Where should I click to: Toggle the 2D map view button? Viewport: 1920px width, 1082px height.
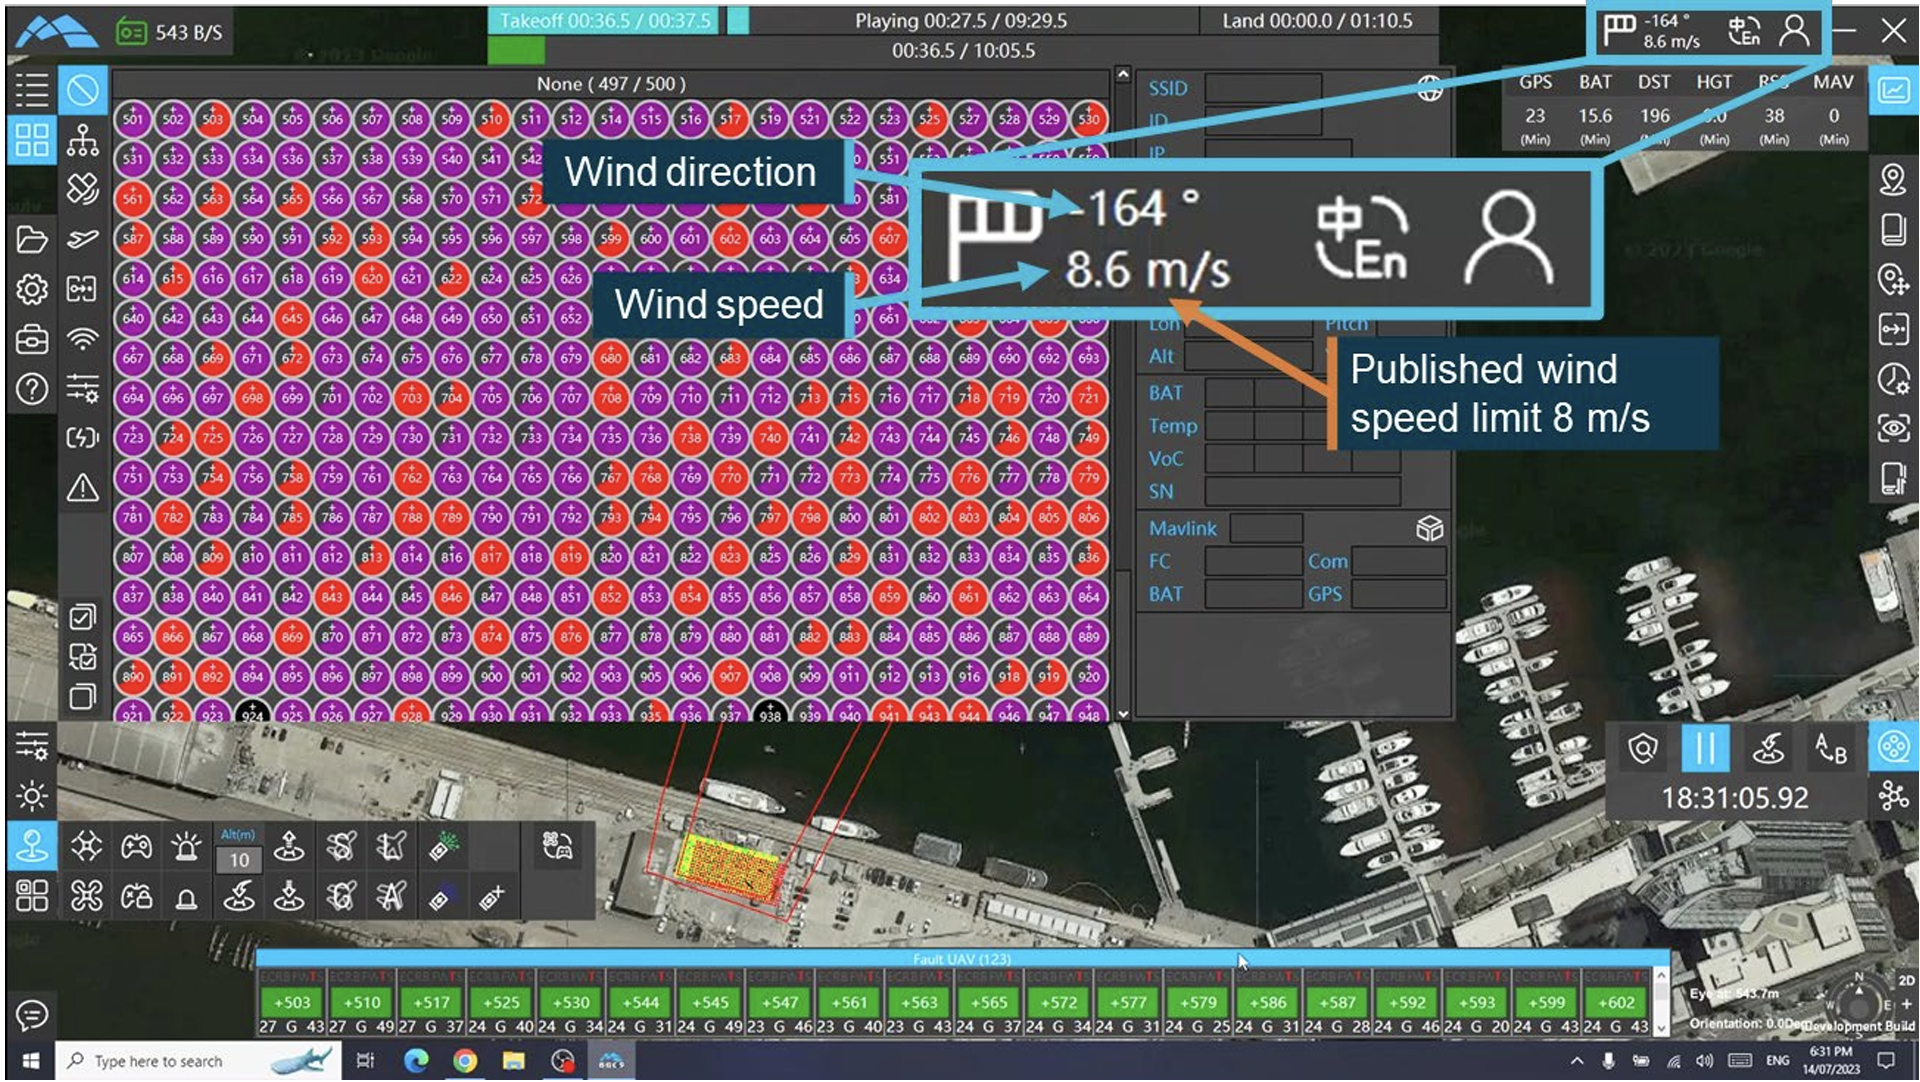tap(1906, 980)
